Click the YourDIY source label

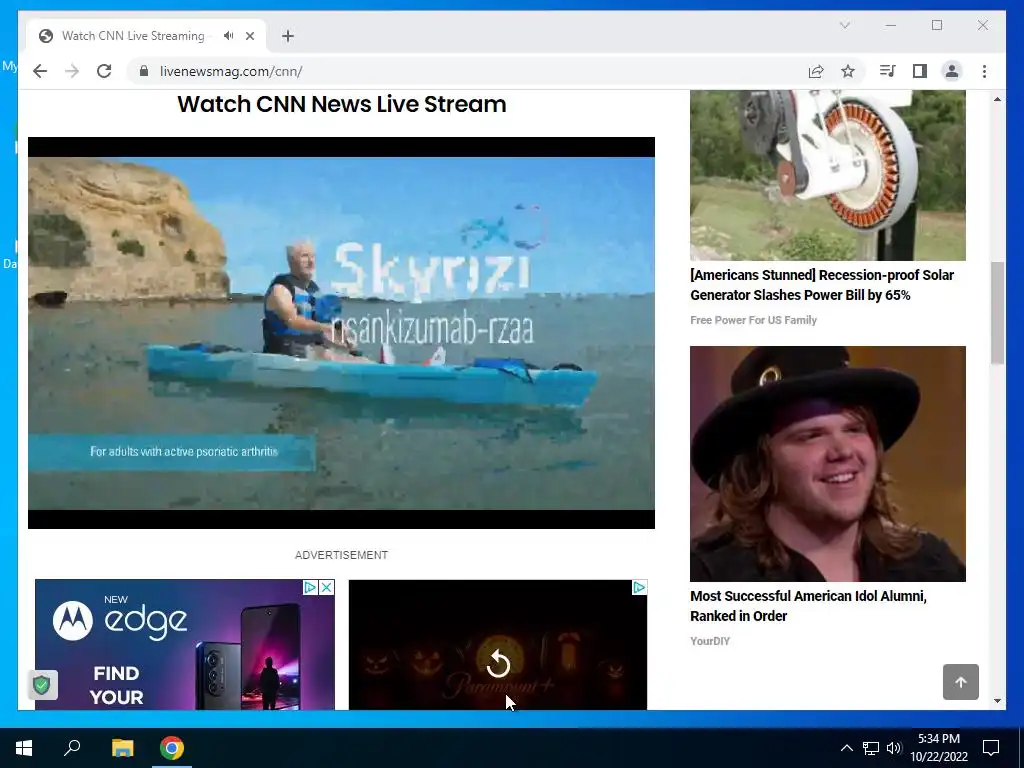point(710,641)
